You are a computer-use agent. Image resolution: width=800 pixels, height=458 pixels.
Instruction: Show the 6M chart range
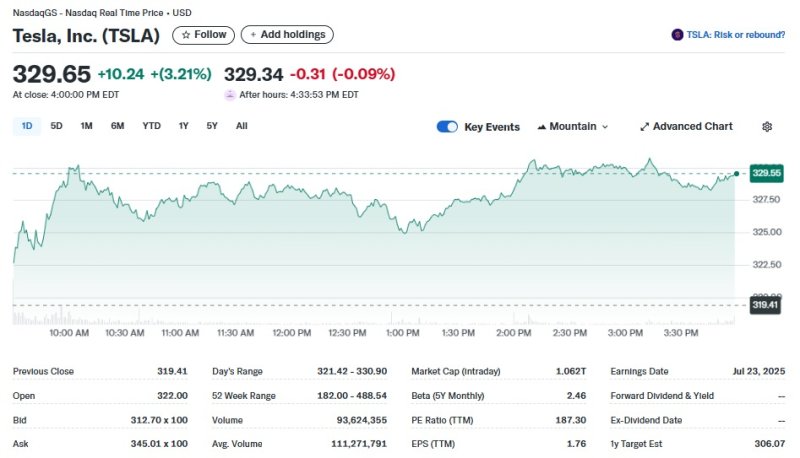(x=118, y=126)
